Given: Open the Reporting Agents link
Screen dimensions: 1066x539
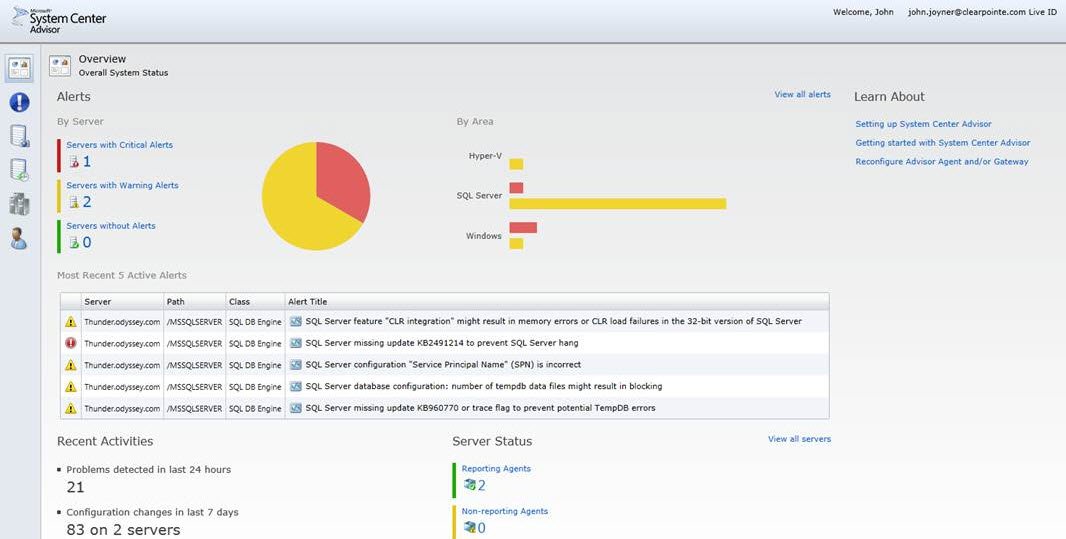Looking at the screenshot, I should 496,468.
